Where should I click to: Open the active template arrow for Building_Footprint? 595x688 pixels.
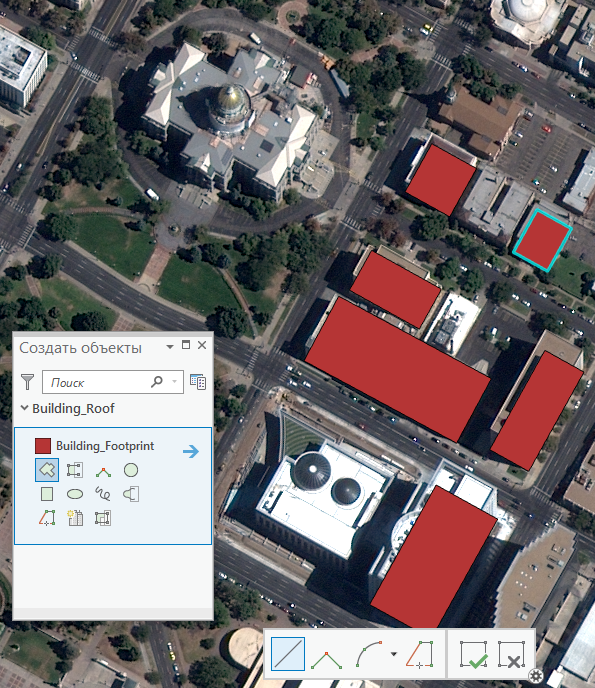(191, 451)
